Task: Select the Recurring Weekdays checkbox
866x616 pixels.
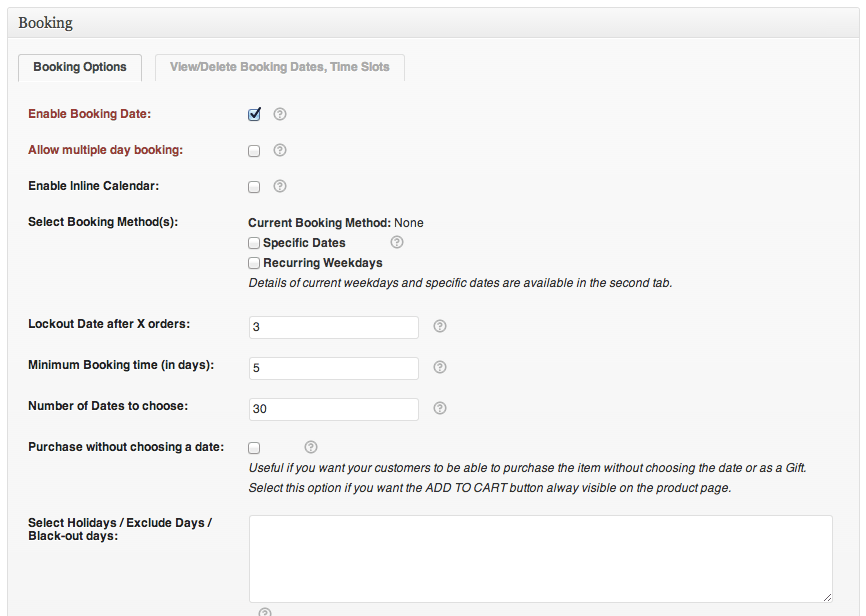Action: (x=254, y=263)
